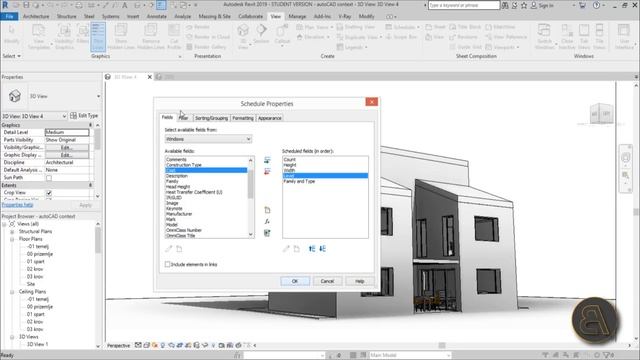Click the Autodesk App Store cart icon

pyautogui.click(x=582, y=5)
